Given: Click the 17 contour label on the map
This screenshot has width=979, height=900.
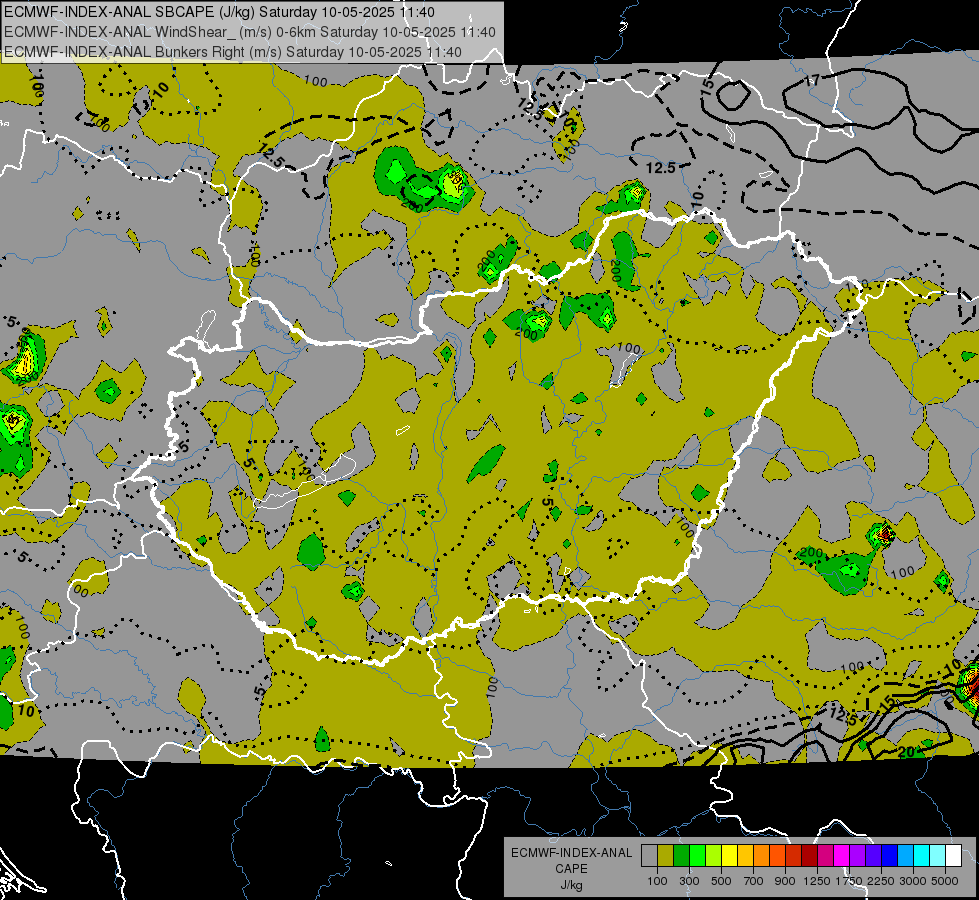Looking at the screenshot, I should (x=811, y=81).
